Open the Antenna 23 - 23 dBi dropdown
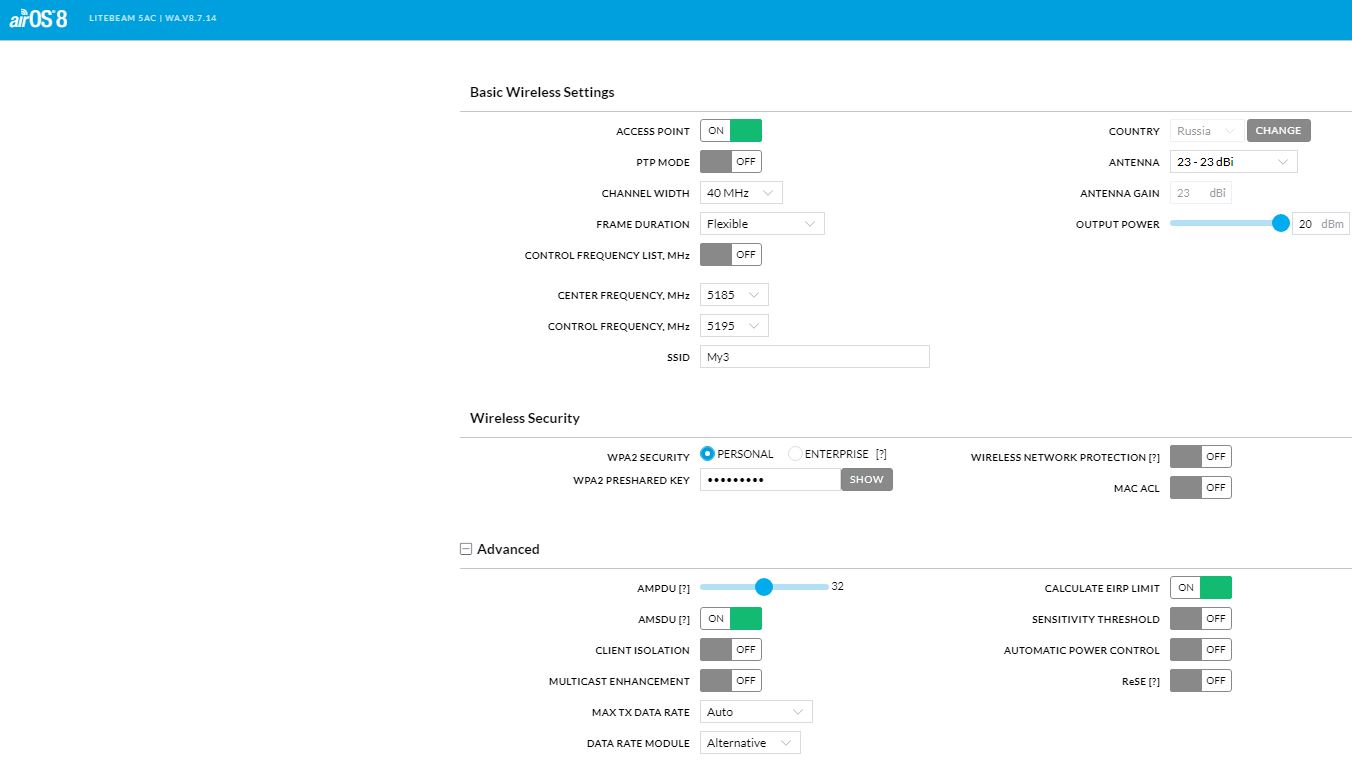Screen dimensions: 1352x780 click(1234, 162)
